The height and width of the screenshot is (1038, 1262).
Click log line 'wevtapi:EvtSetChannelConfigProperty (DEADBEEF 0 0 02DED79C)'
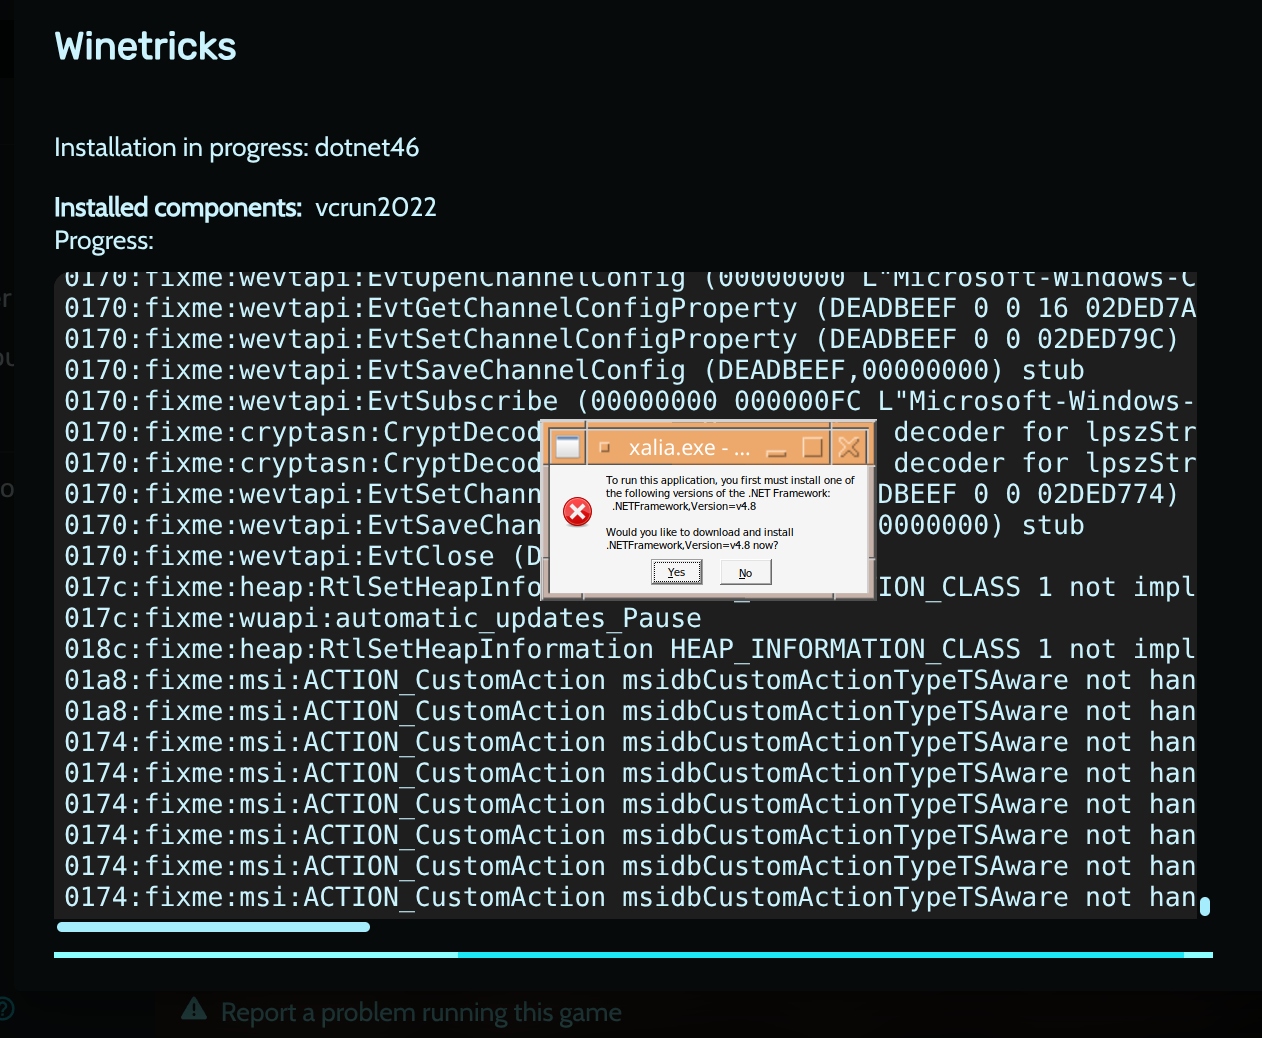[622, 339]
